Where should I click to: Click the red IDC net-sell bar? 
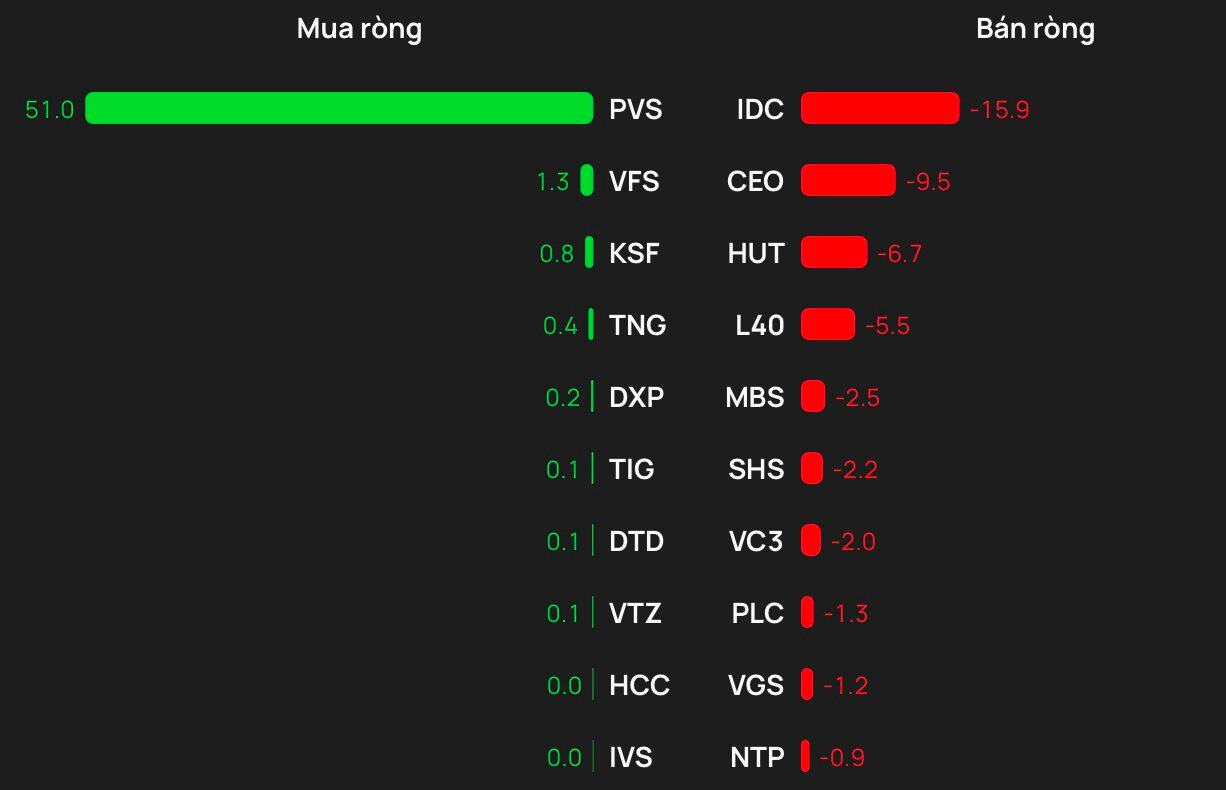point(880,108)
